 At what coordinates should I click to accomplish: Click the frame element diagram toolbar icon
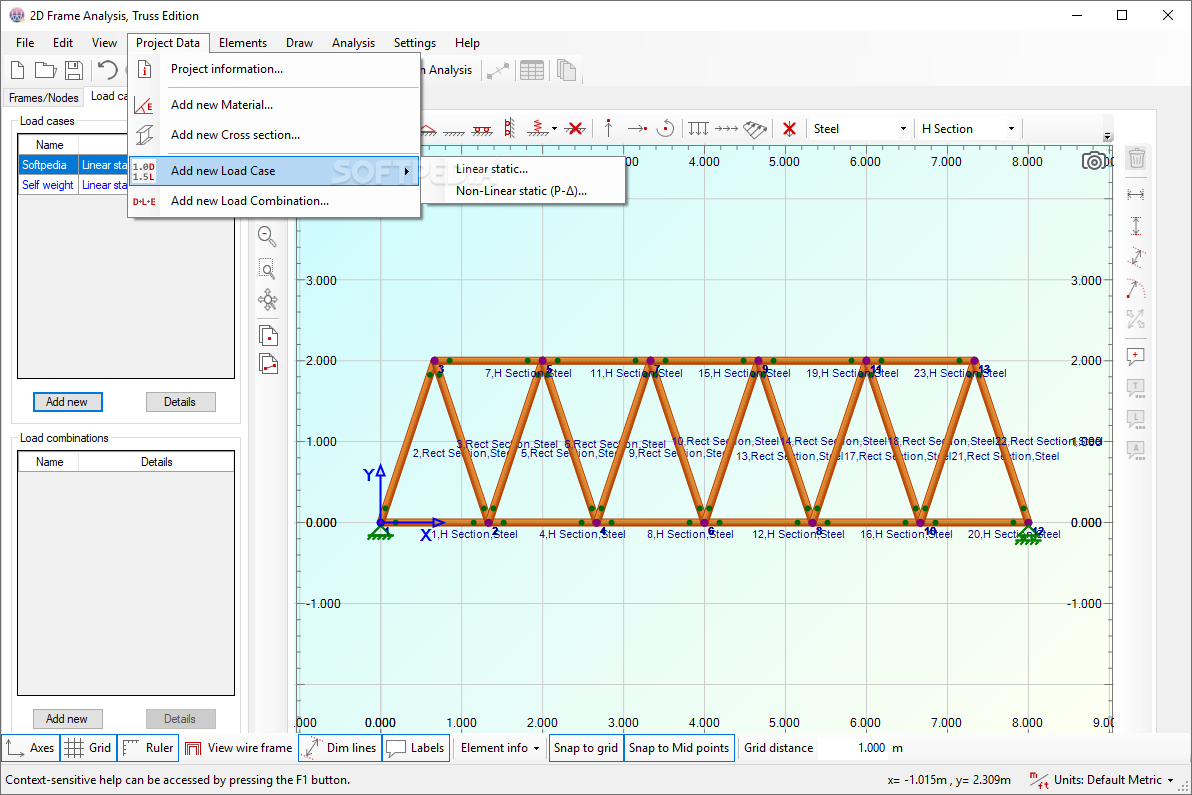tap(498, 71)
